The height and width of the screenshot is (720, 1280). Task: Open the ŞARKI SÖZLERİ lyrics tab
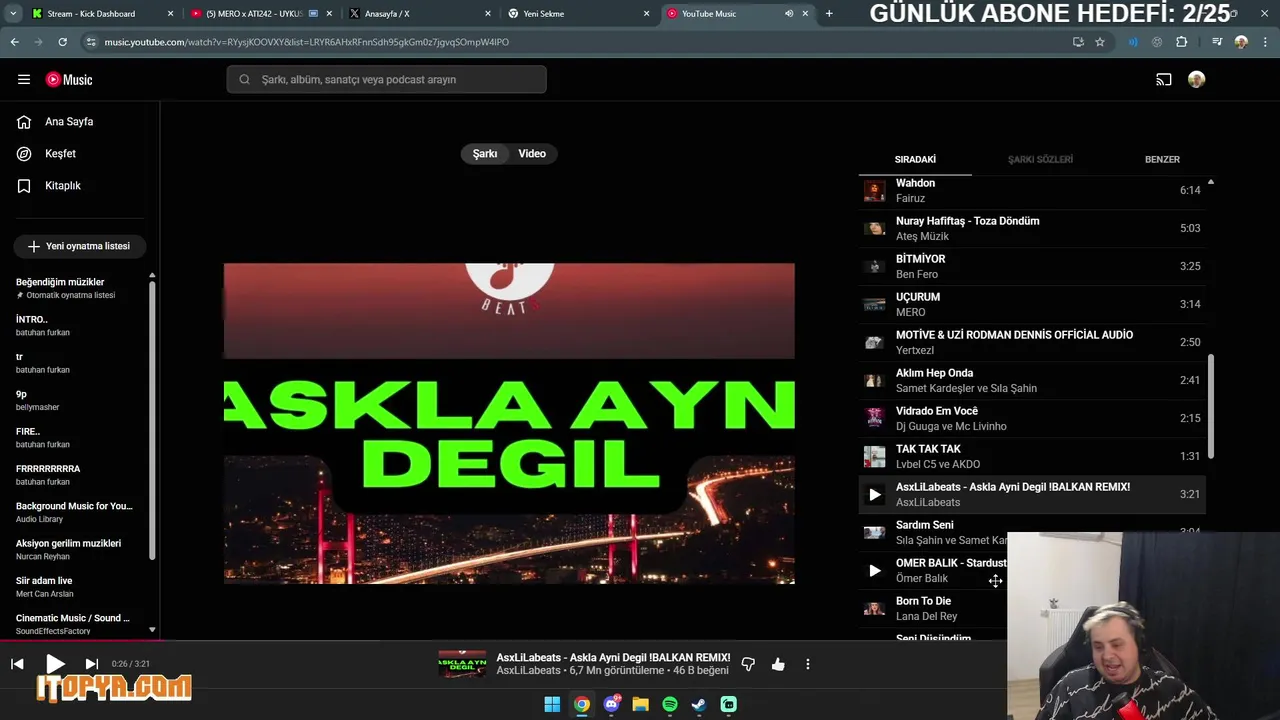[1040, 159]
